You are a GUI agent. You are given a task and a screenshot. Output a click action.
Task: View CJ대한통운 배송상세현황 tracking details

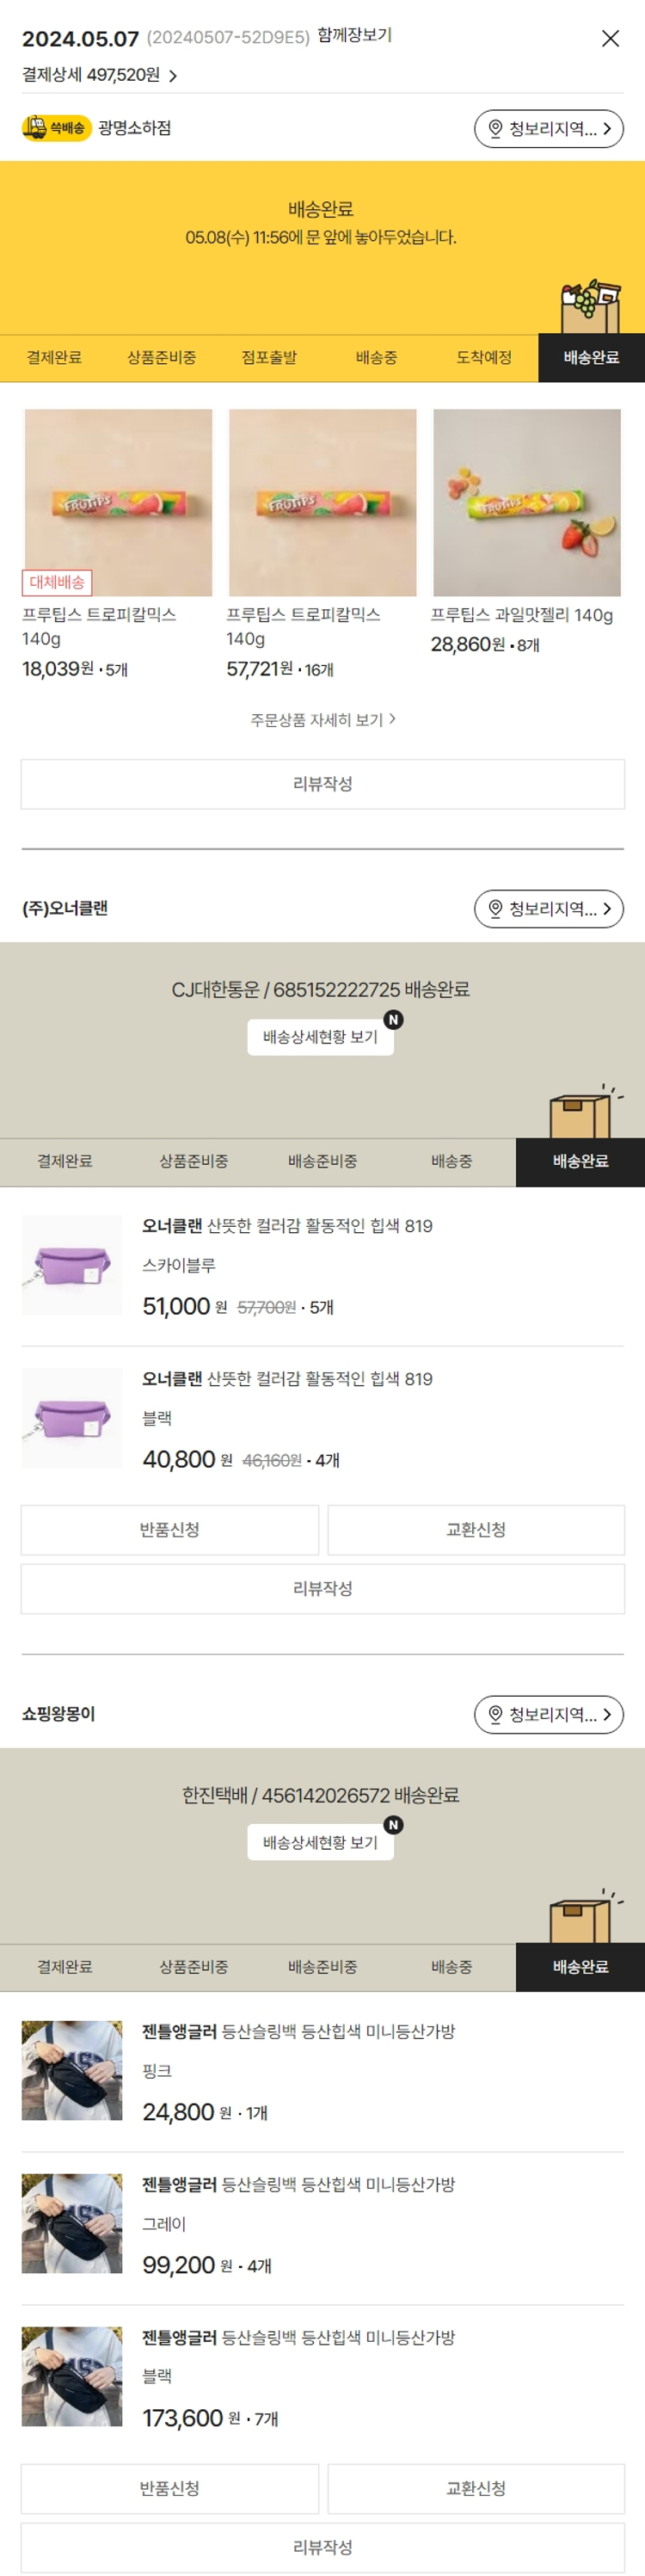coord(320,1037)
